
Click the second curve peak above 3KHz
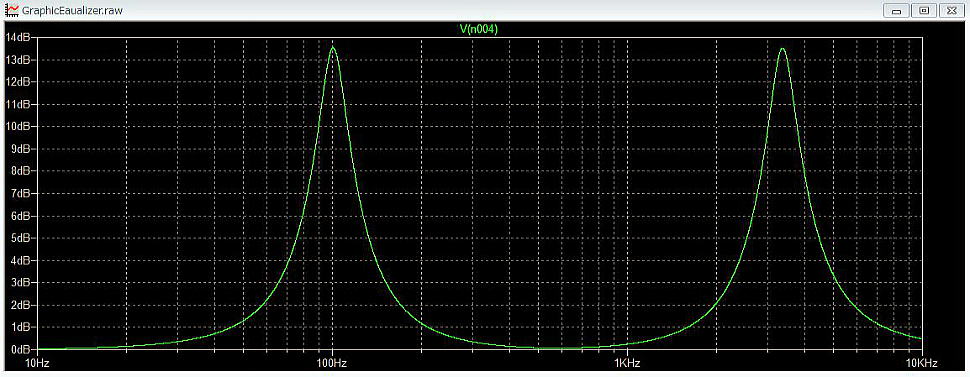(x=783, y=48)
